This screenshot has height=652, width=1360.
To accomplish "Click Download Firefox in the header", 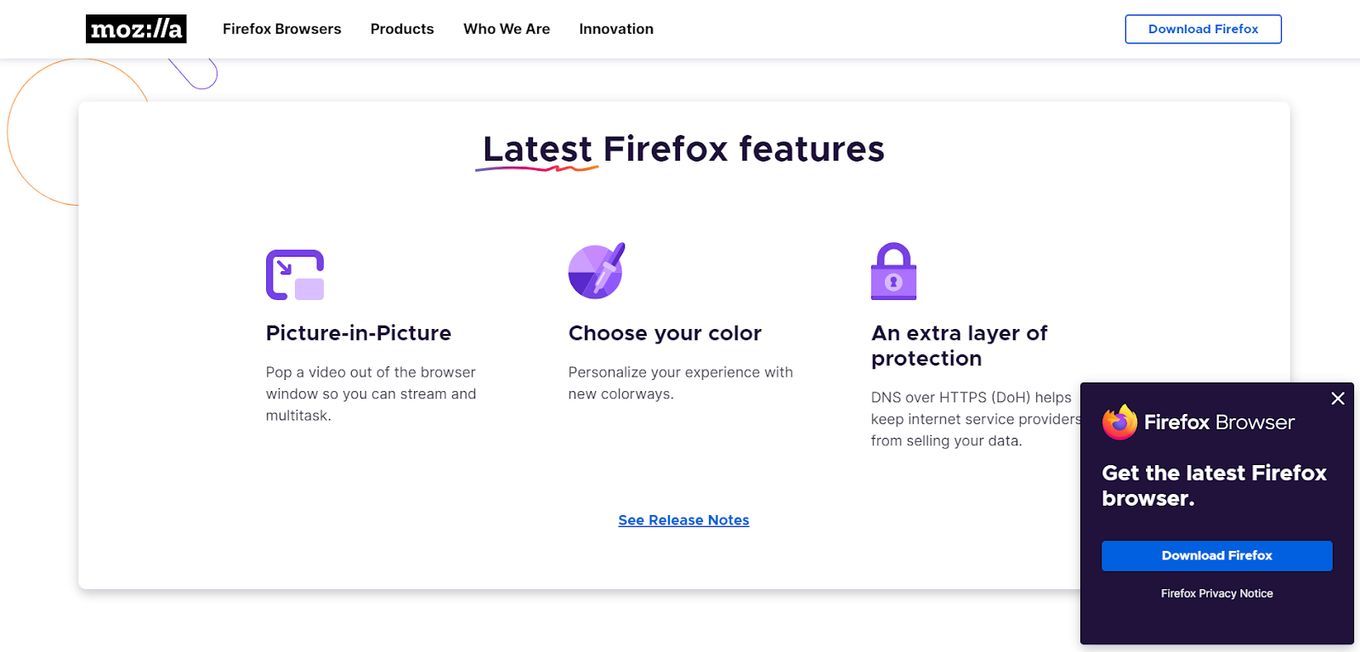I will click(1203, 29).
